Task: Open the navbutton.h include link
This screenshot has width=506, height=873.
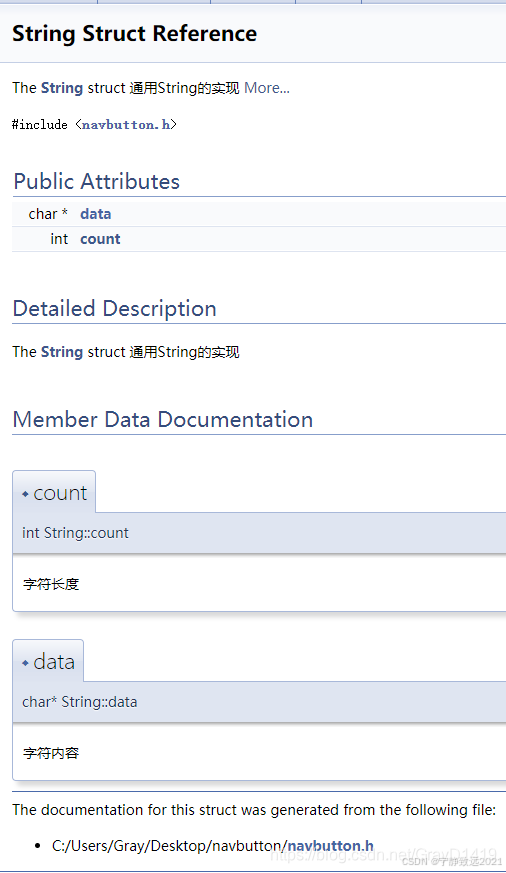Action: pyautogui.click(x=126, y=125)
